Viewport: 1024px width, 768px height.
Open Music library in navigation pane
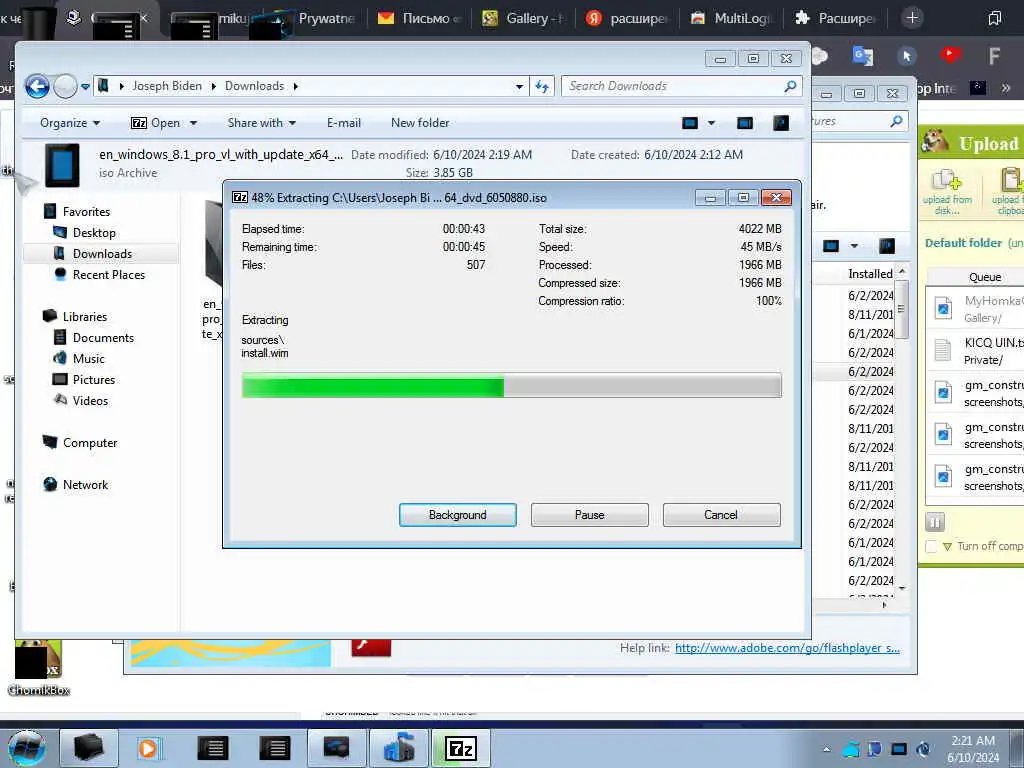88,359
